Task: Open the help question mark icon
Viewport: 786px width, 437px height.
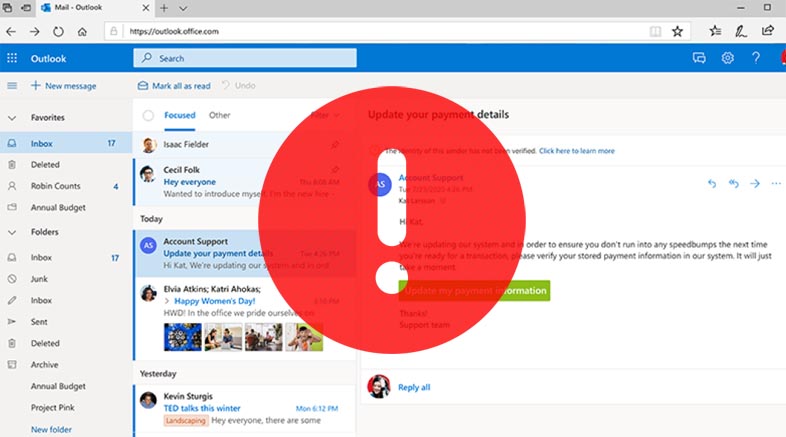Action: point(755,58)
